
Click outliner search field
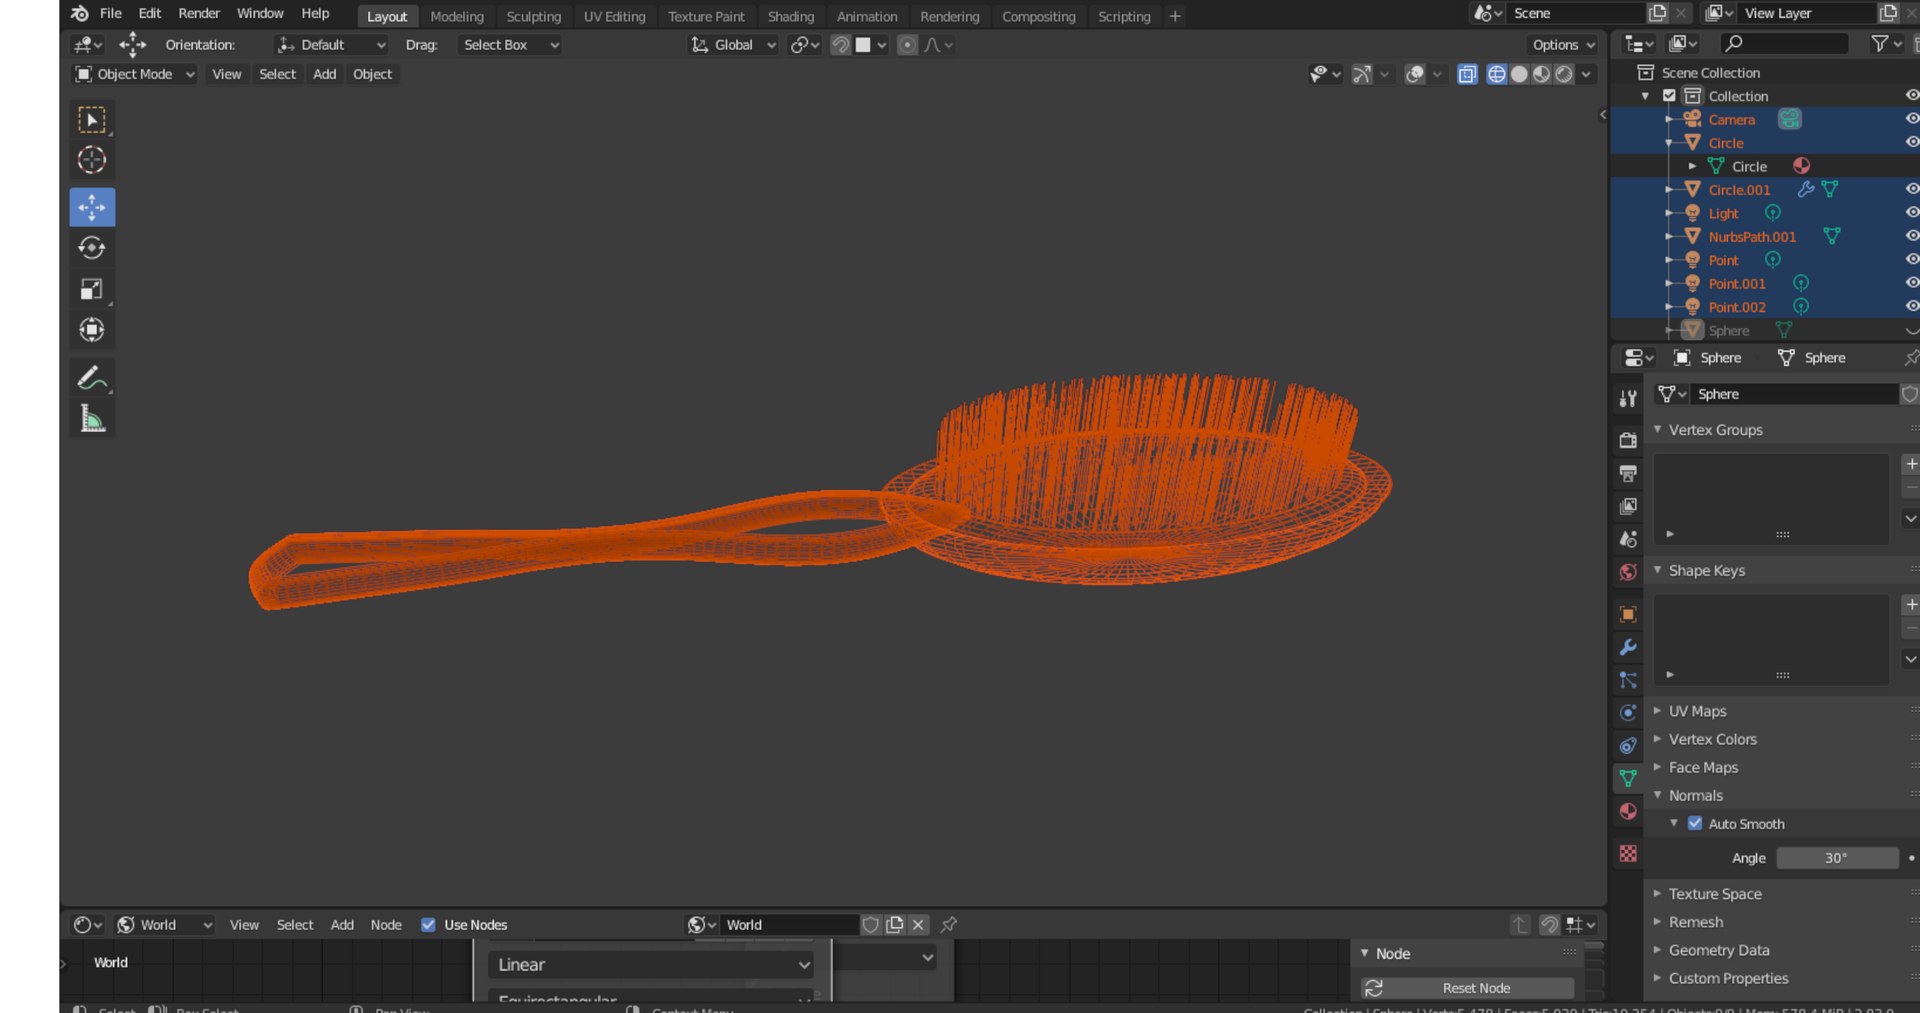click(1784, 43)
